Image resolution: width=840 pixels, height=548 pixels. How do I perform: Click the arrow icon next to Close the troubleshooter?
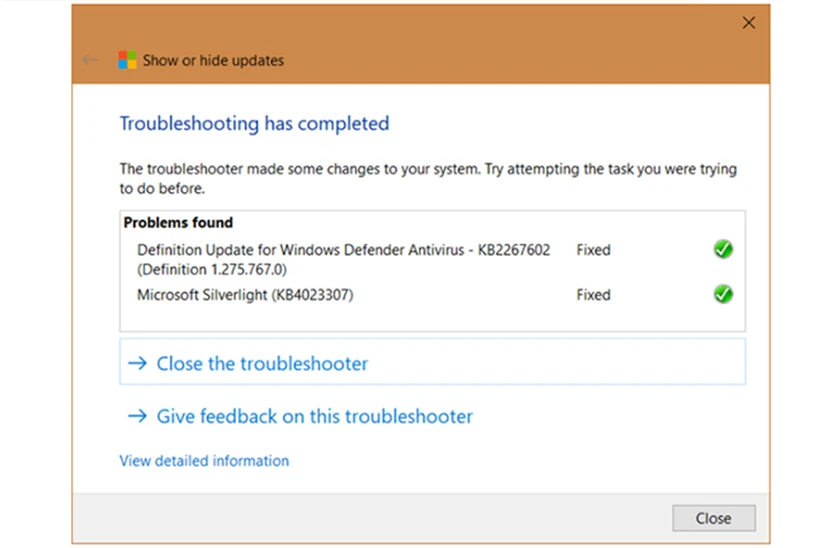point(137,363)
